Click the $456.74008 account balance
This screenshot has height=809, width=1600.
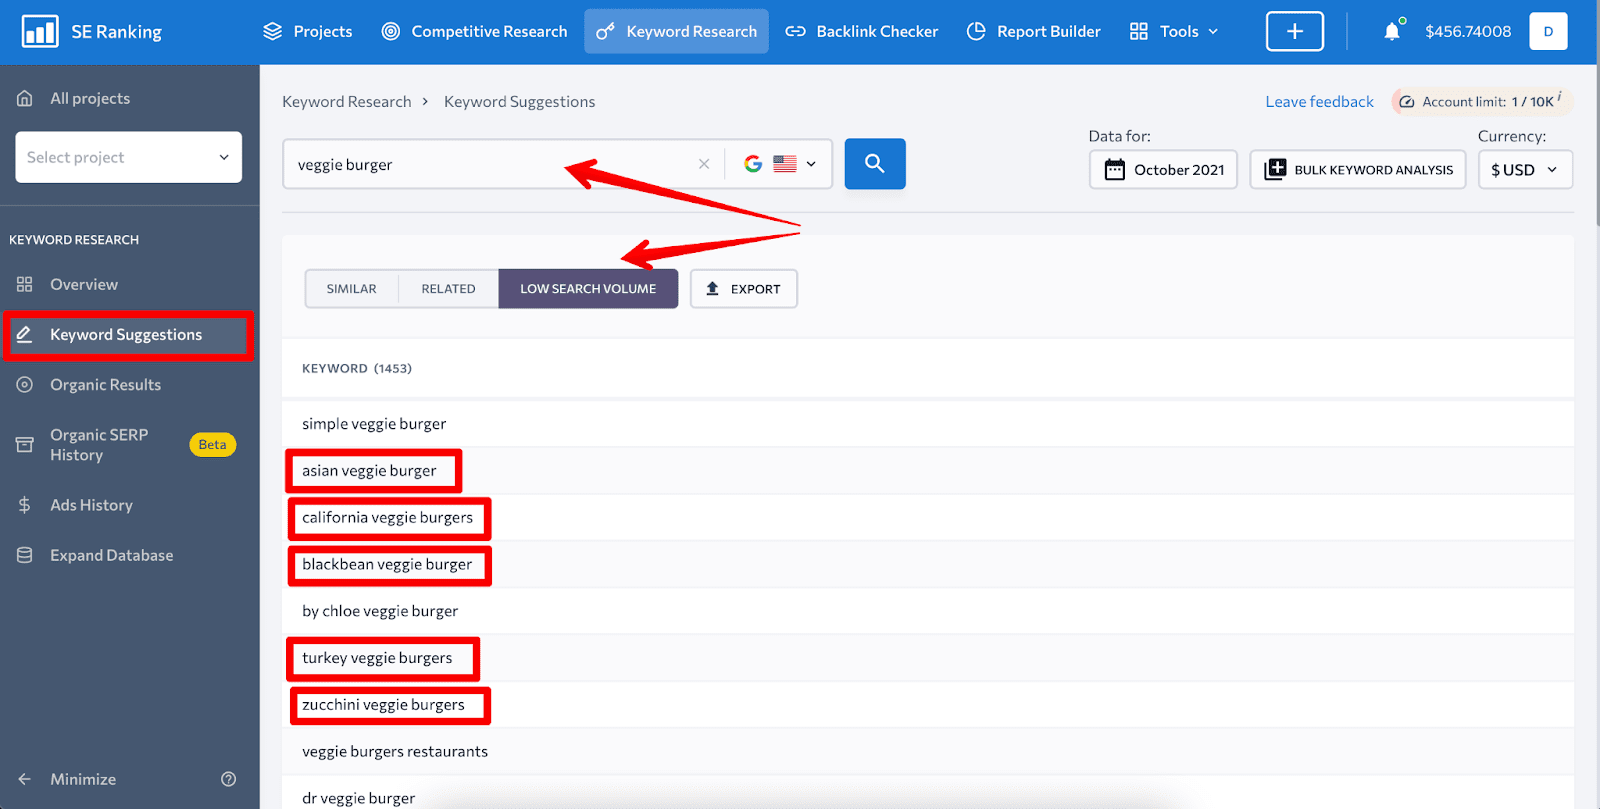click(1468, 32)
